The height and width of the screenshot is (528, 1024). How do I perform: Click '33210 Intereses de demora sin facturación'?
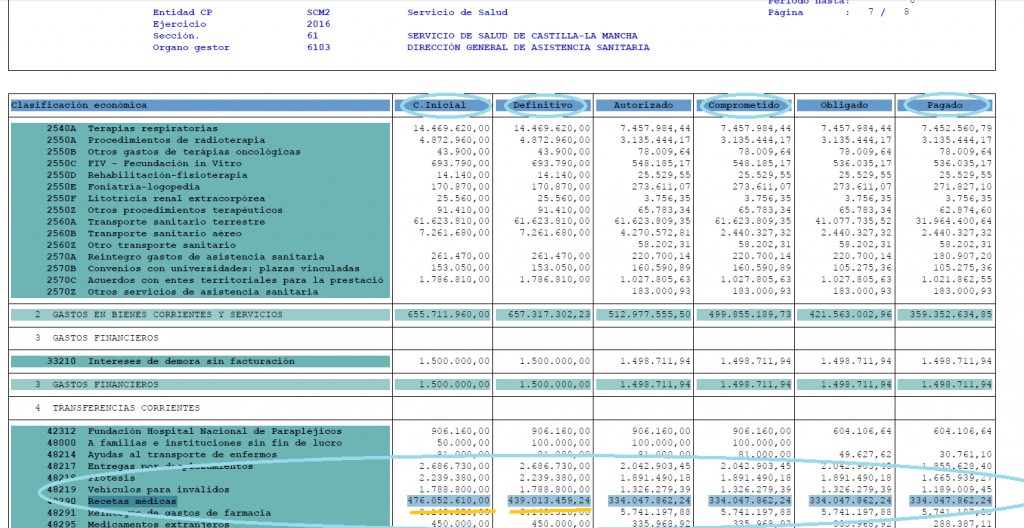pos(170,361)
